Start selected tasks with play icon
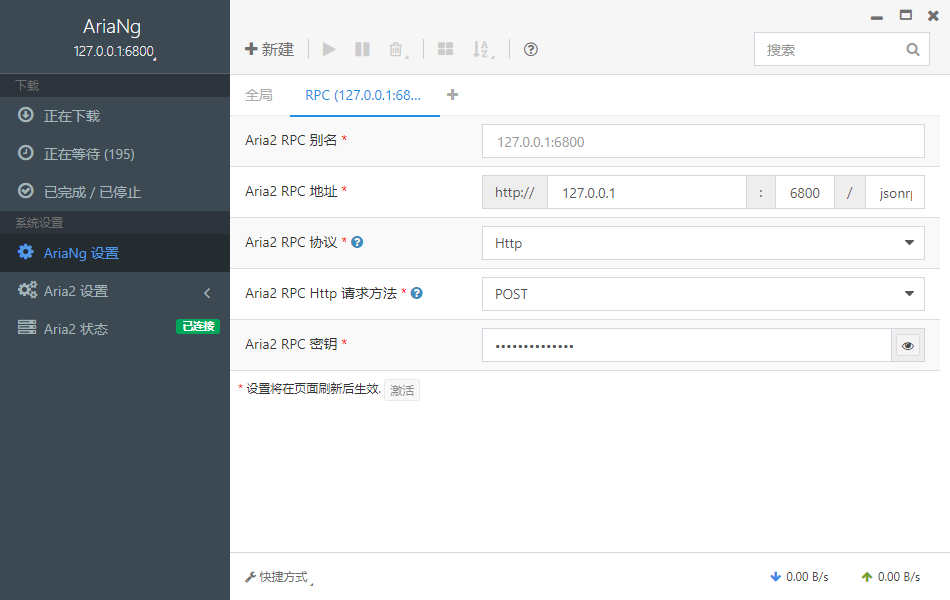950x600 pixels. pyautogui.click(x=329, y=49)
